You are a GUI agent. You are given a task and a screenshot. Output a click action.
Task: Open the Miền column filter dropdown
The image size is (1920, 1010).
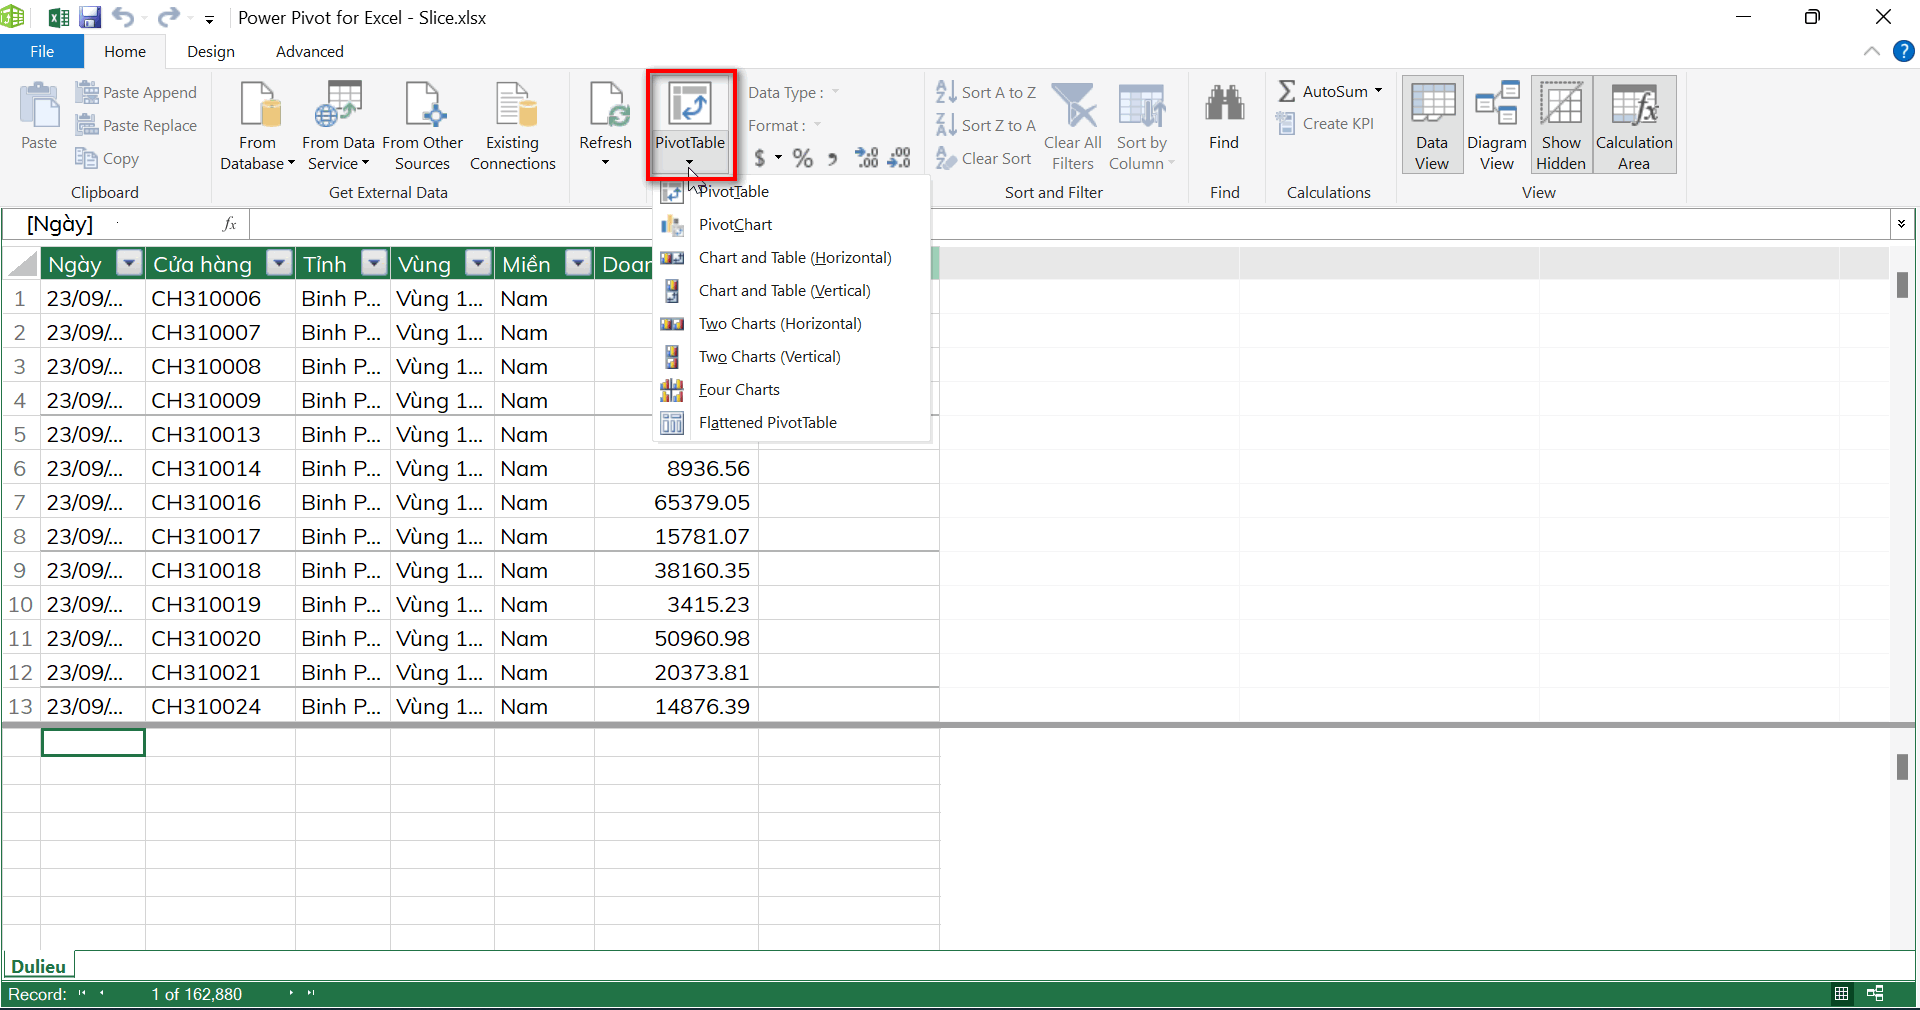578,264
